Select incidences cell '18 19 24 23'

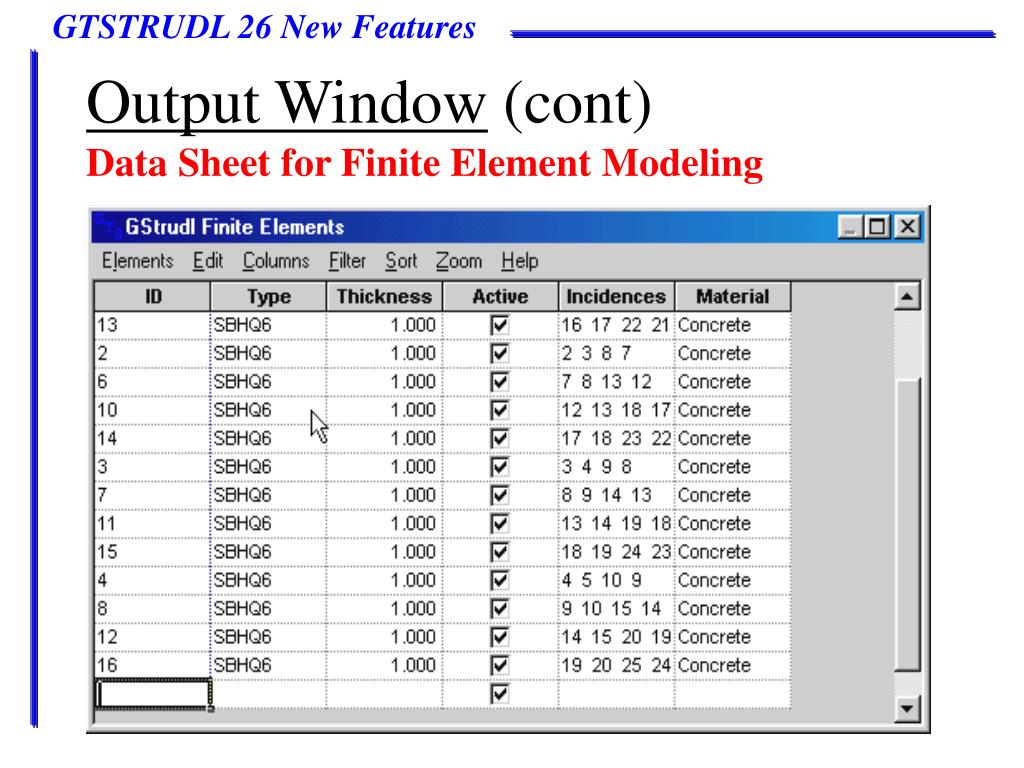(616, 552)
